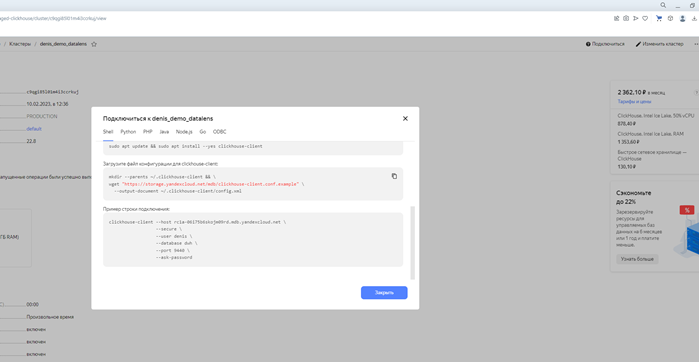Switch to the Shell tab
The height and width of the screenshot is (362, 699).
pos(108,132)
